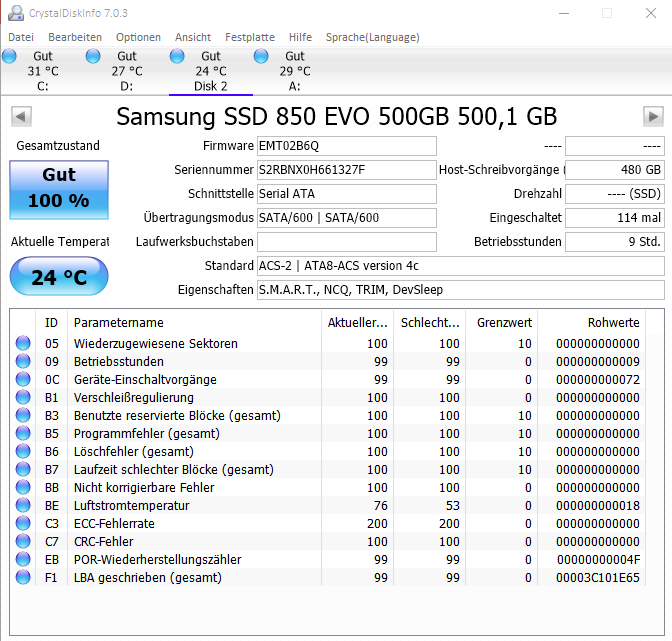The width and height of the screenshot is (672, 641).
Task: Click status icon of attribute EB row
Action: click(23, 559)
